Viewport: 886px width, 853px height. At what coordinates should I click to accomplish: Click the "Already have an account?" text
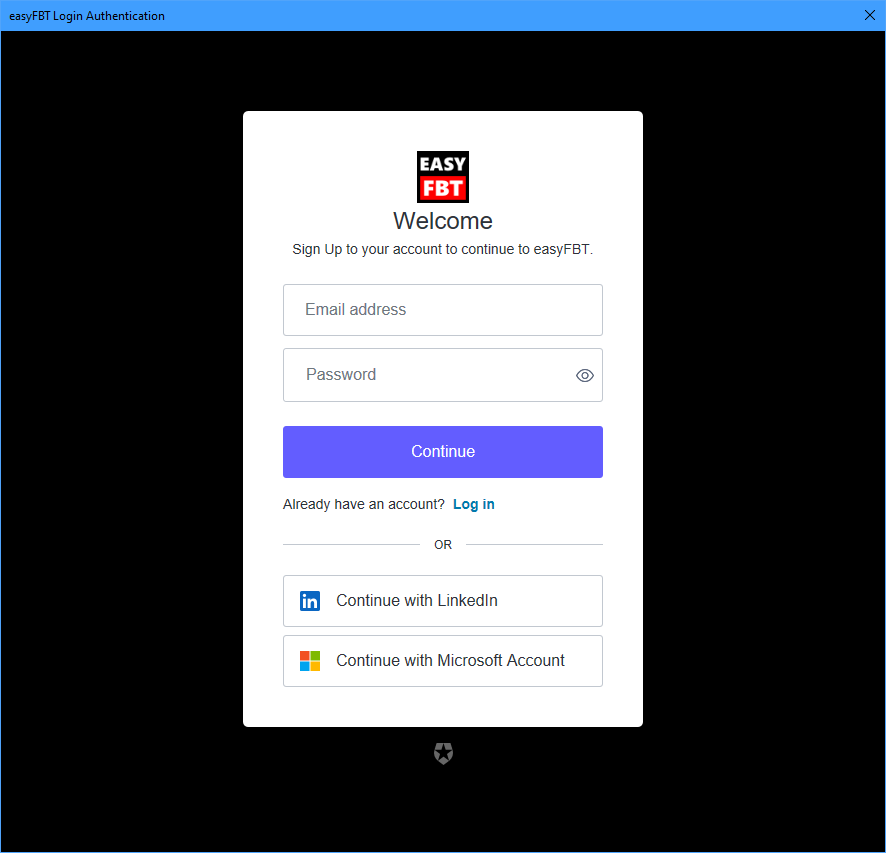pos(363,504)
